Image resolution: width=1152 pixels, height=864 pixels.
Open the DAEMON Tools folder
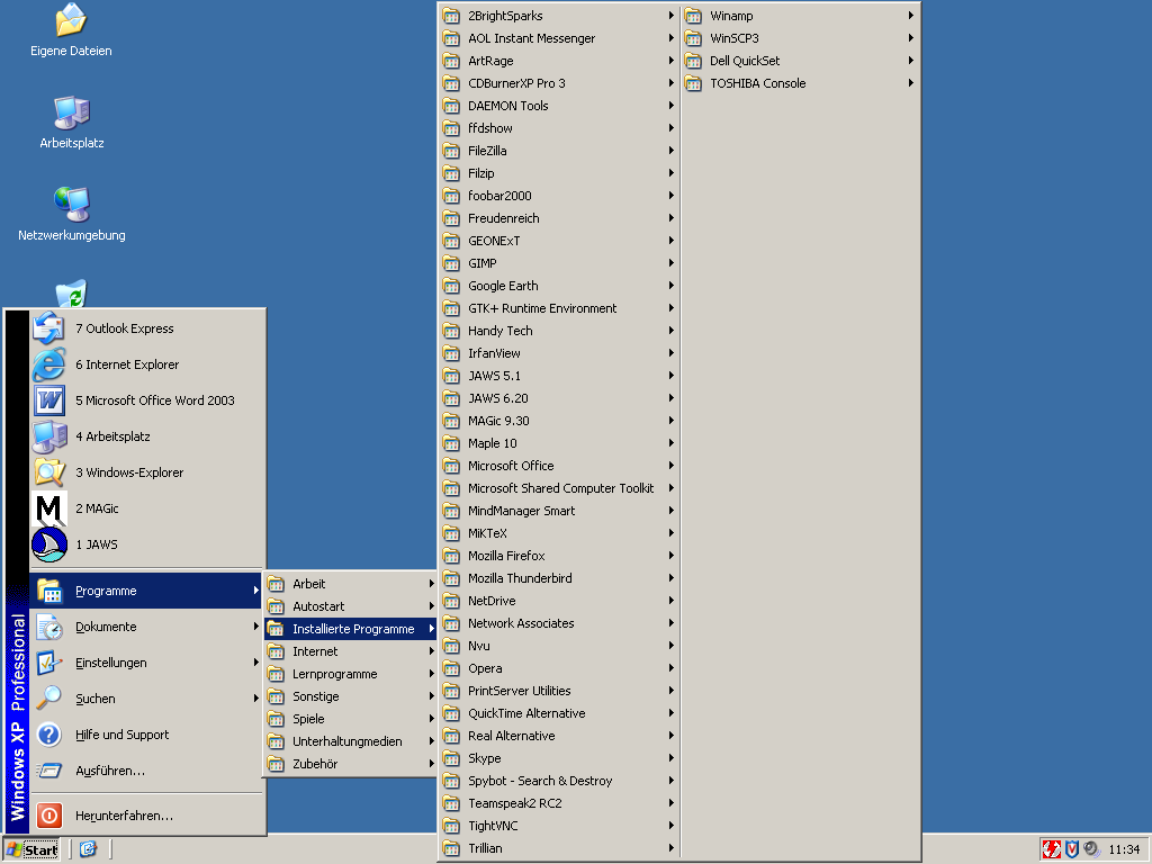pos(559,106)
